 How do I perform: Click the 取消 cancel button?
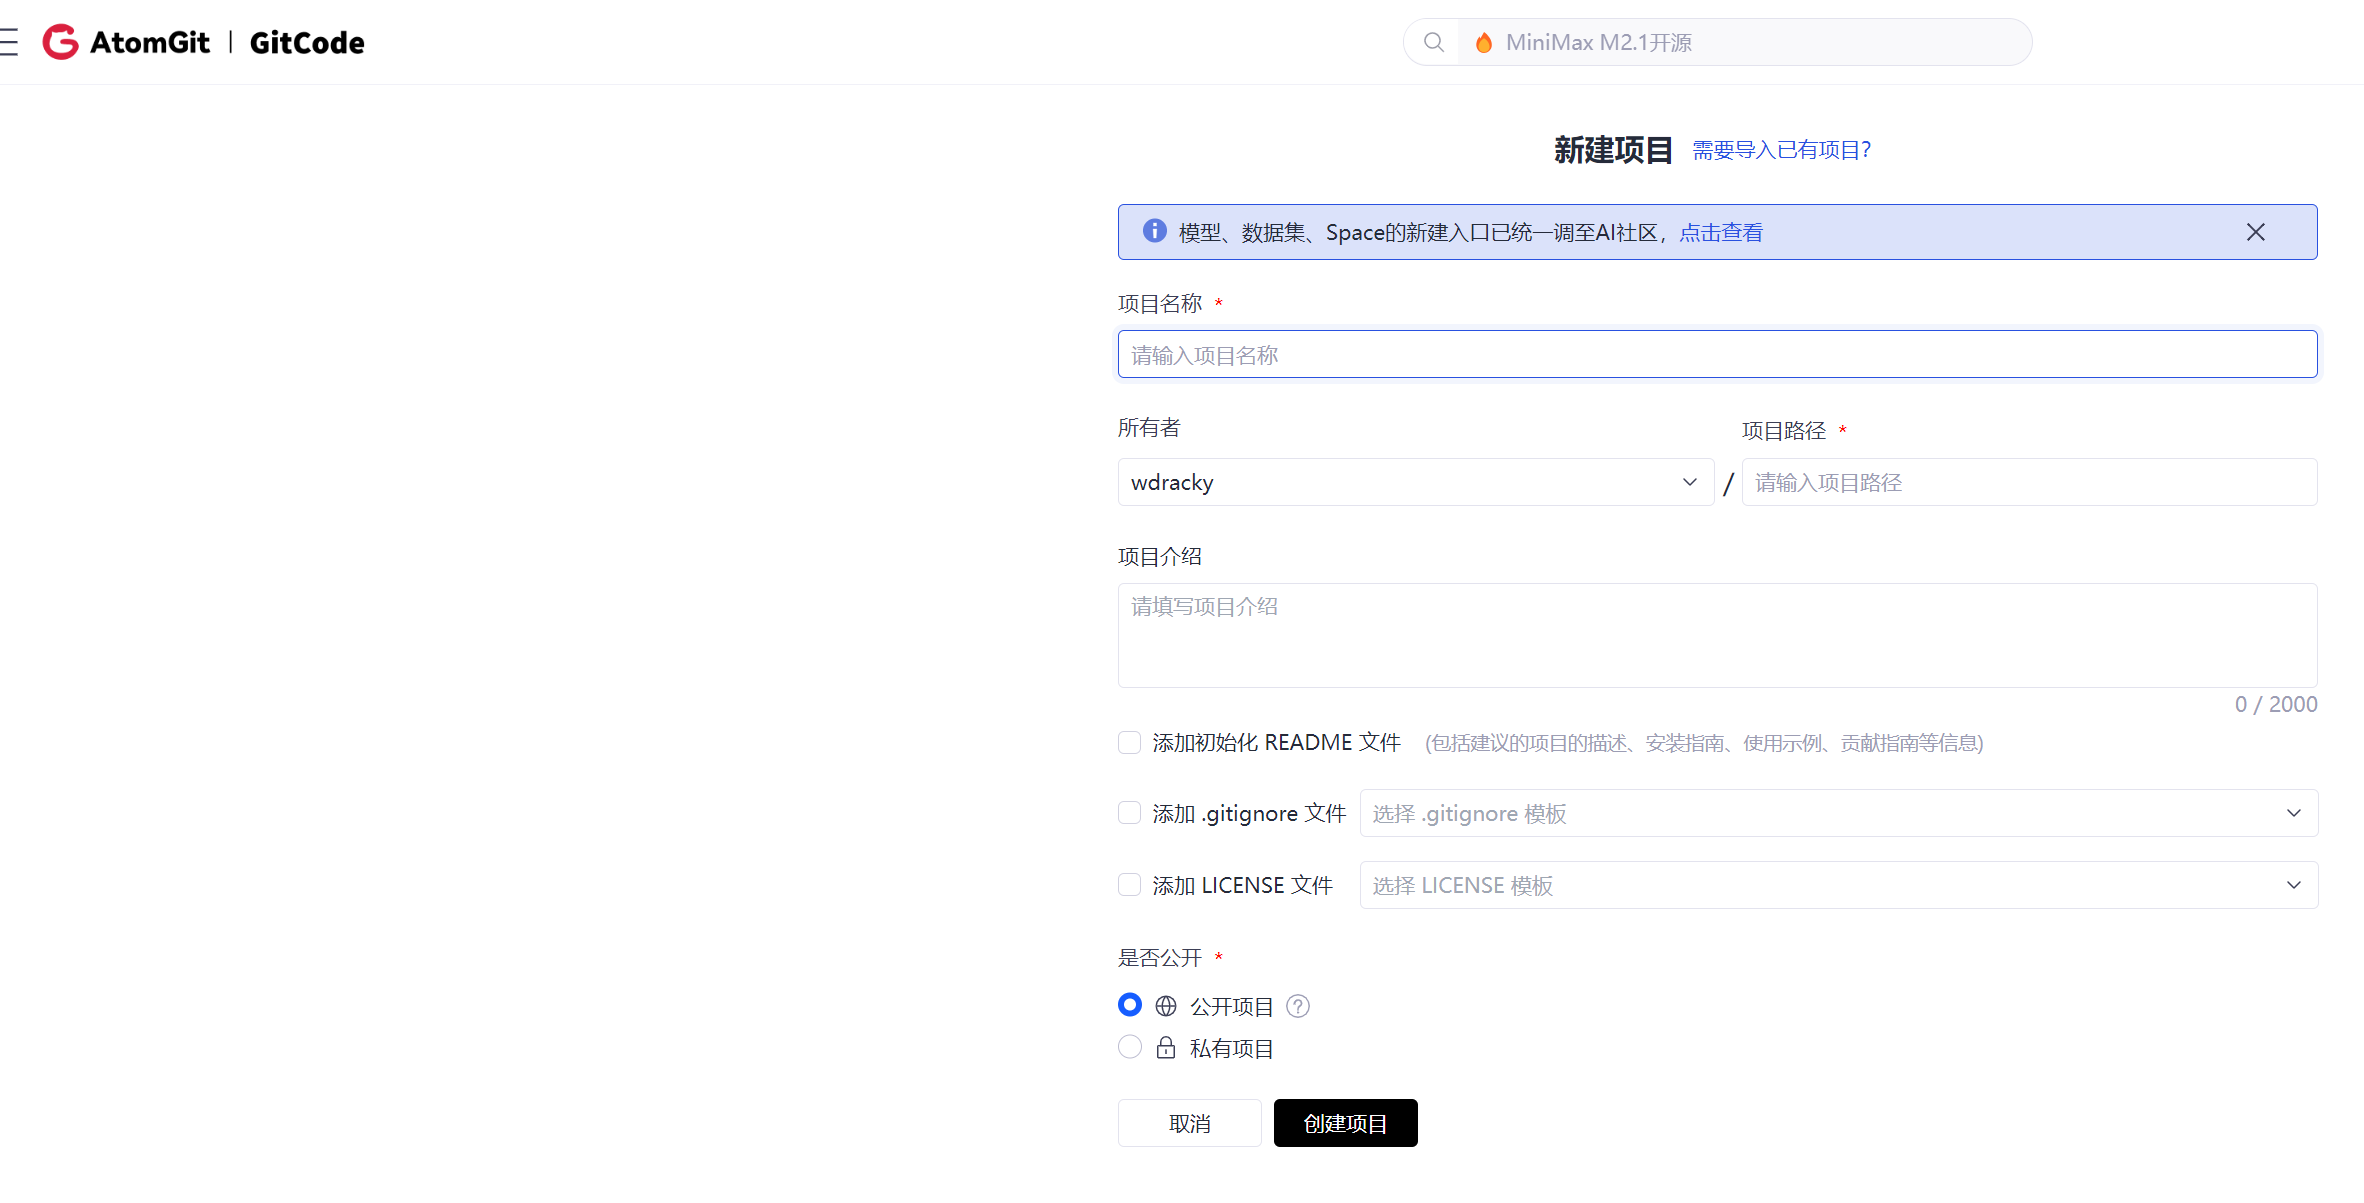(1189, 1123)
